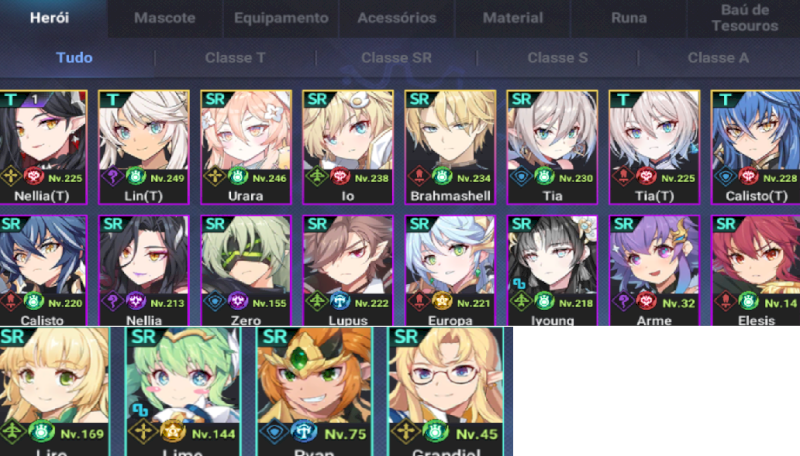Image resolution: width=800 pixels, height=456 pixels.
Task: Open Baú de Tesouros tab
Action: click(744, 18)
